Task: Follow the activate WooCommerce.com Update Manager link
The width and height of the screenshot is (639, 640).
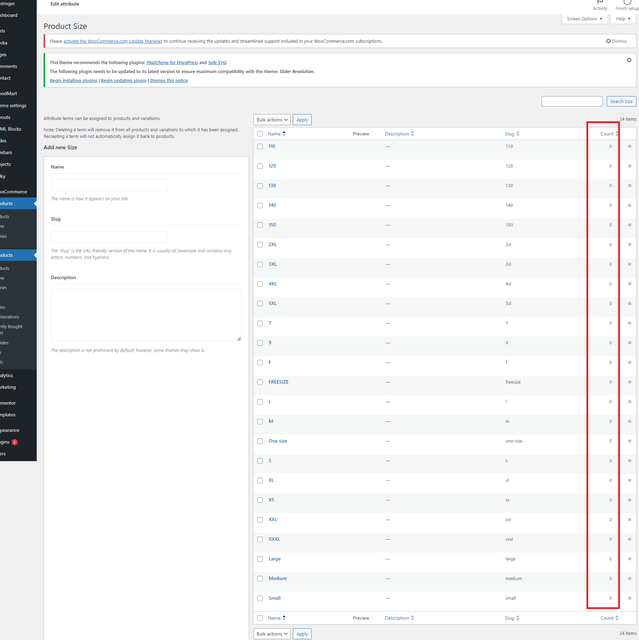Action: point(113,41)
